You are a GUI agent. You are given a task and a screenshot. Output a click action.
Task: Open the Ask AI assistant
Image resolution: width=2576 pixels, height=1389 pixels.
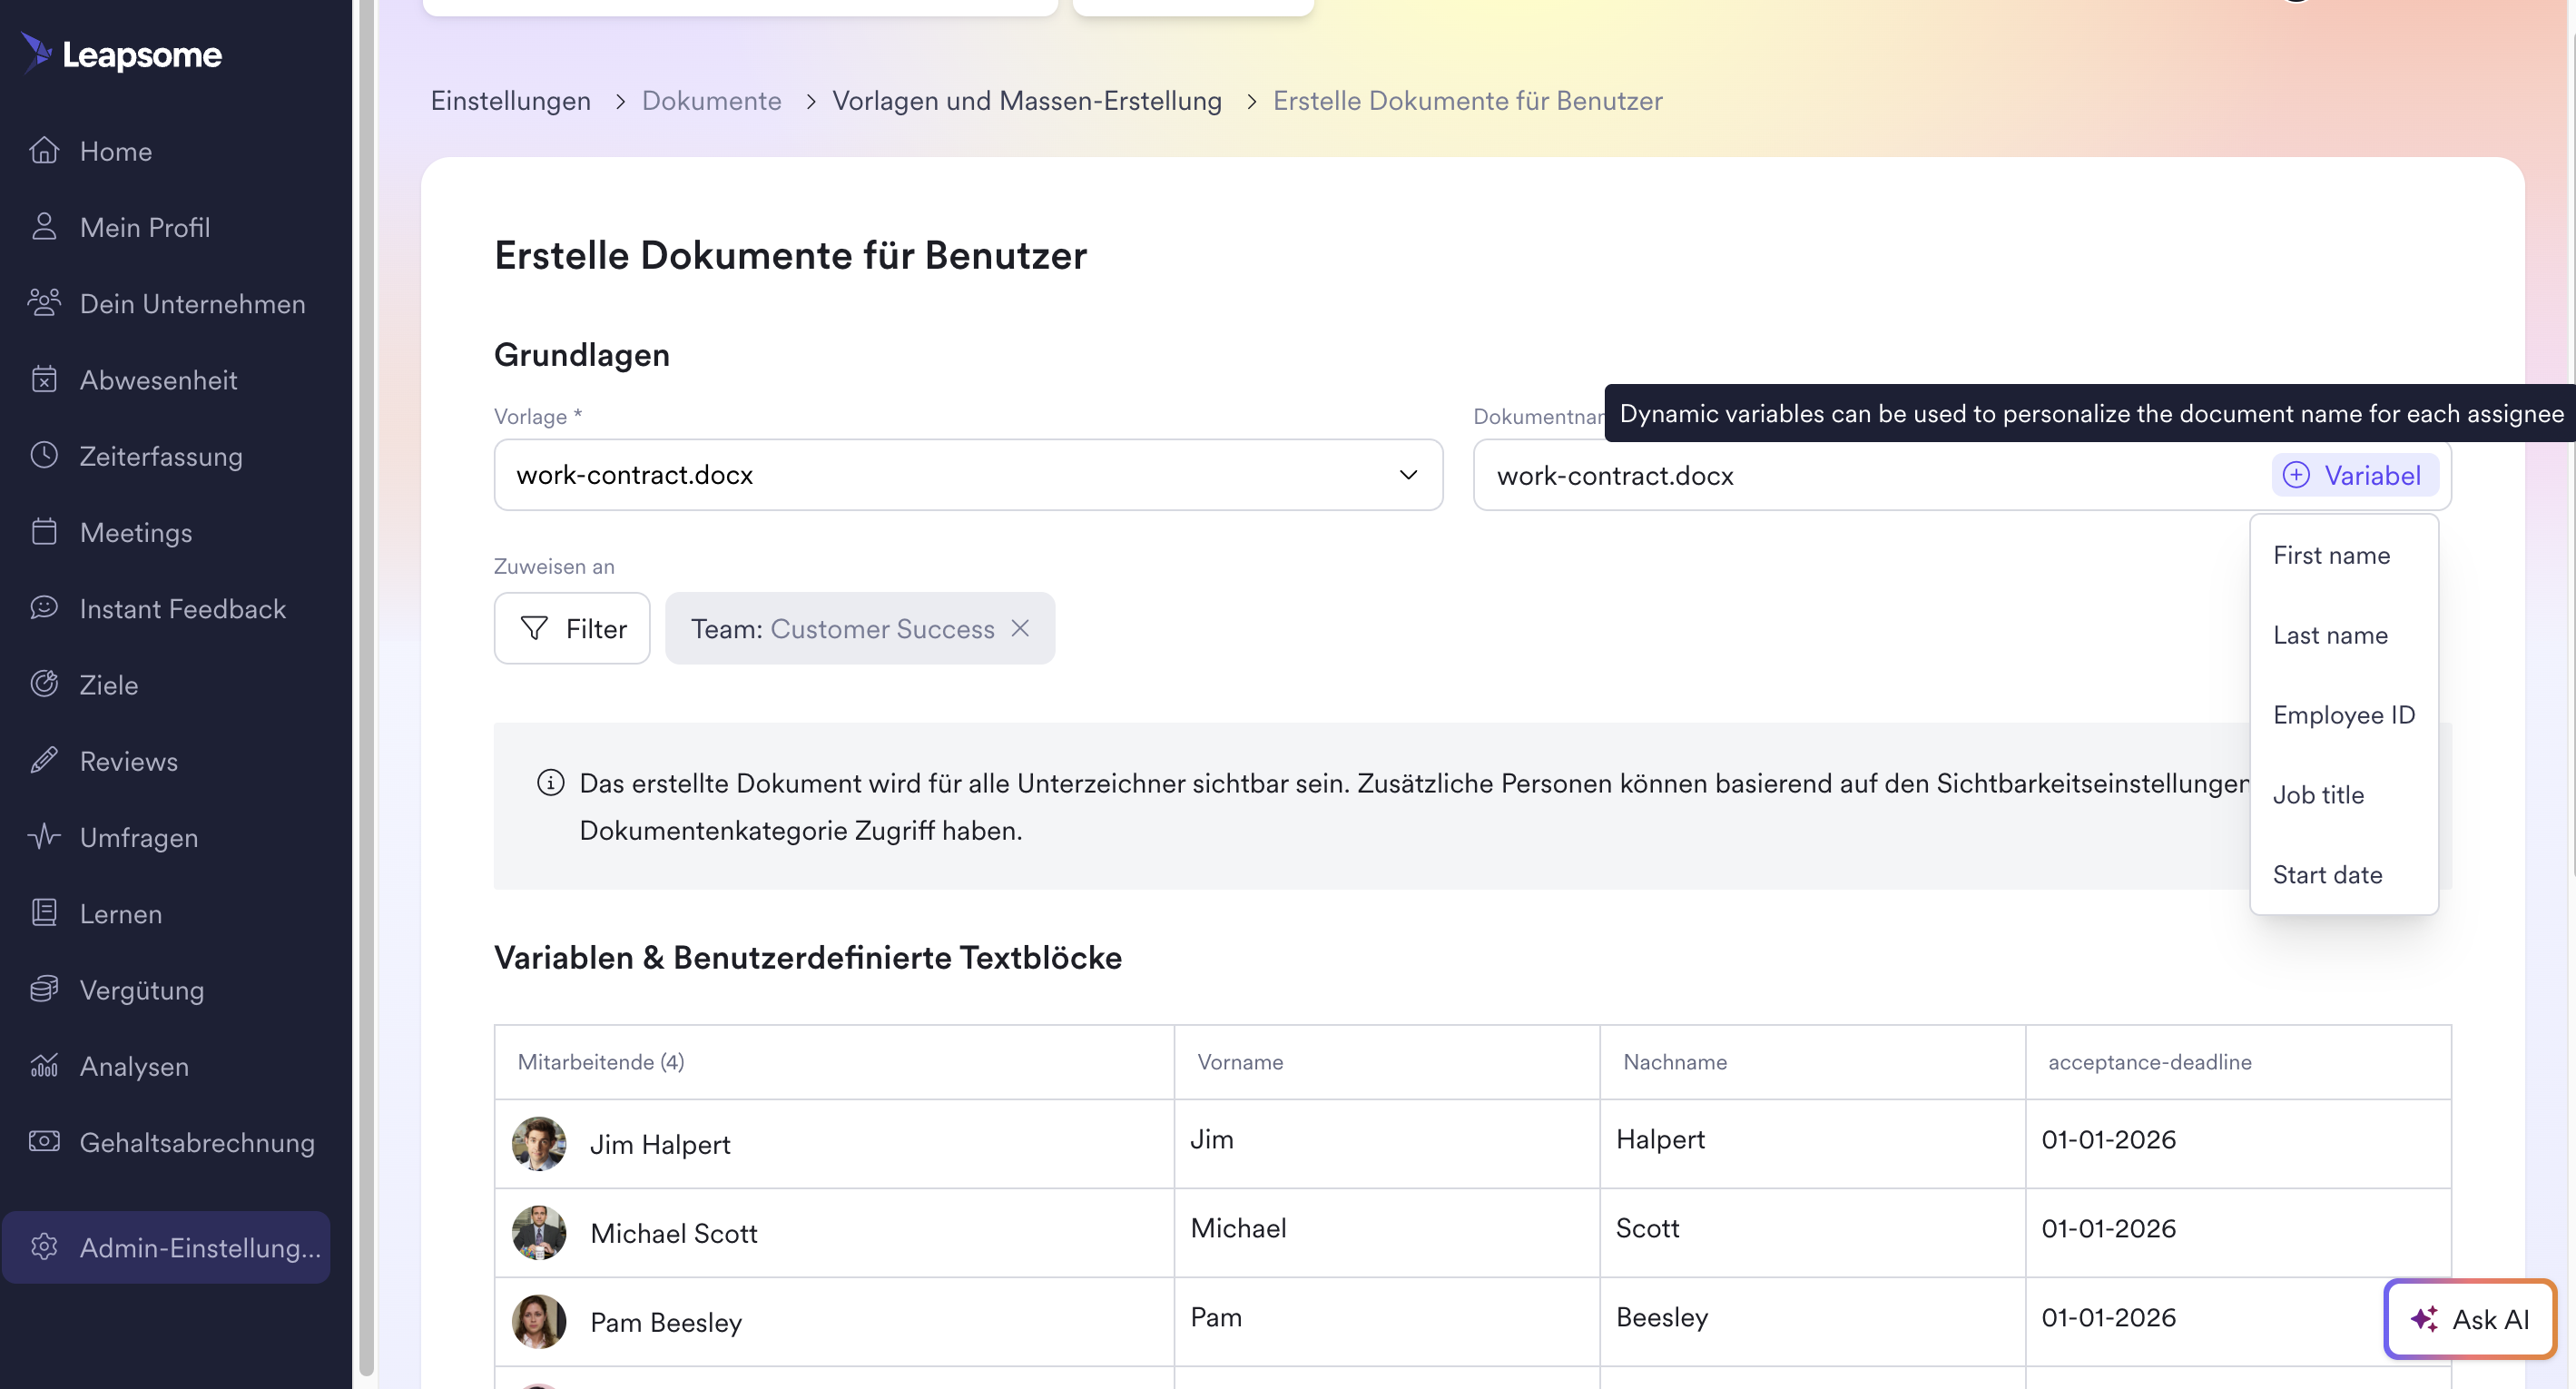click(2469, 1319)
